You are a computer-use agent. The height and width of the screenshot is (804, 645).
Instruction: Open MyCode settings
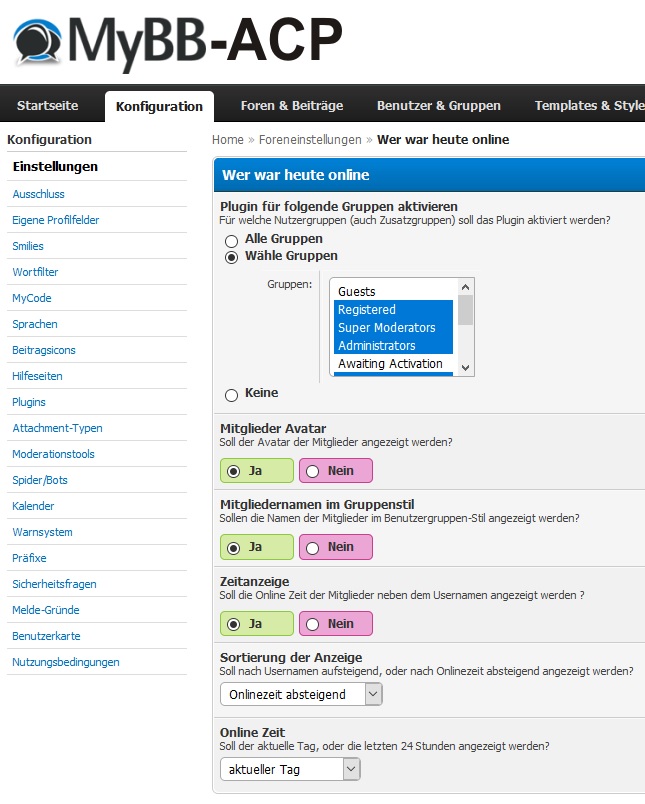32,298
